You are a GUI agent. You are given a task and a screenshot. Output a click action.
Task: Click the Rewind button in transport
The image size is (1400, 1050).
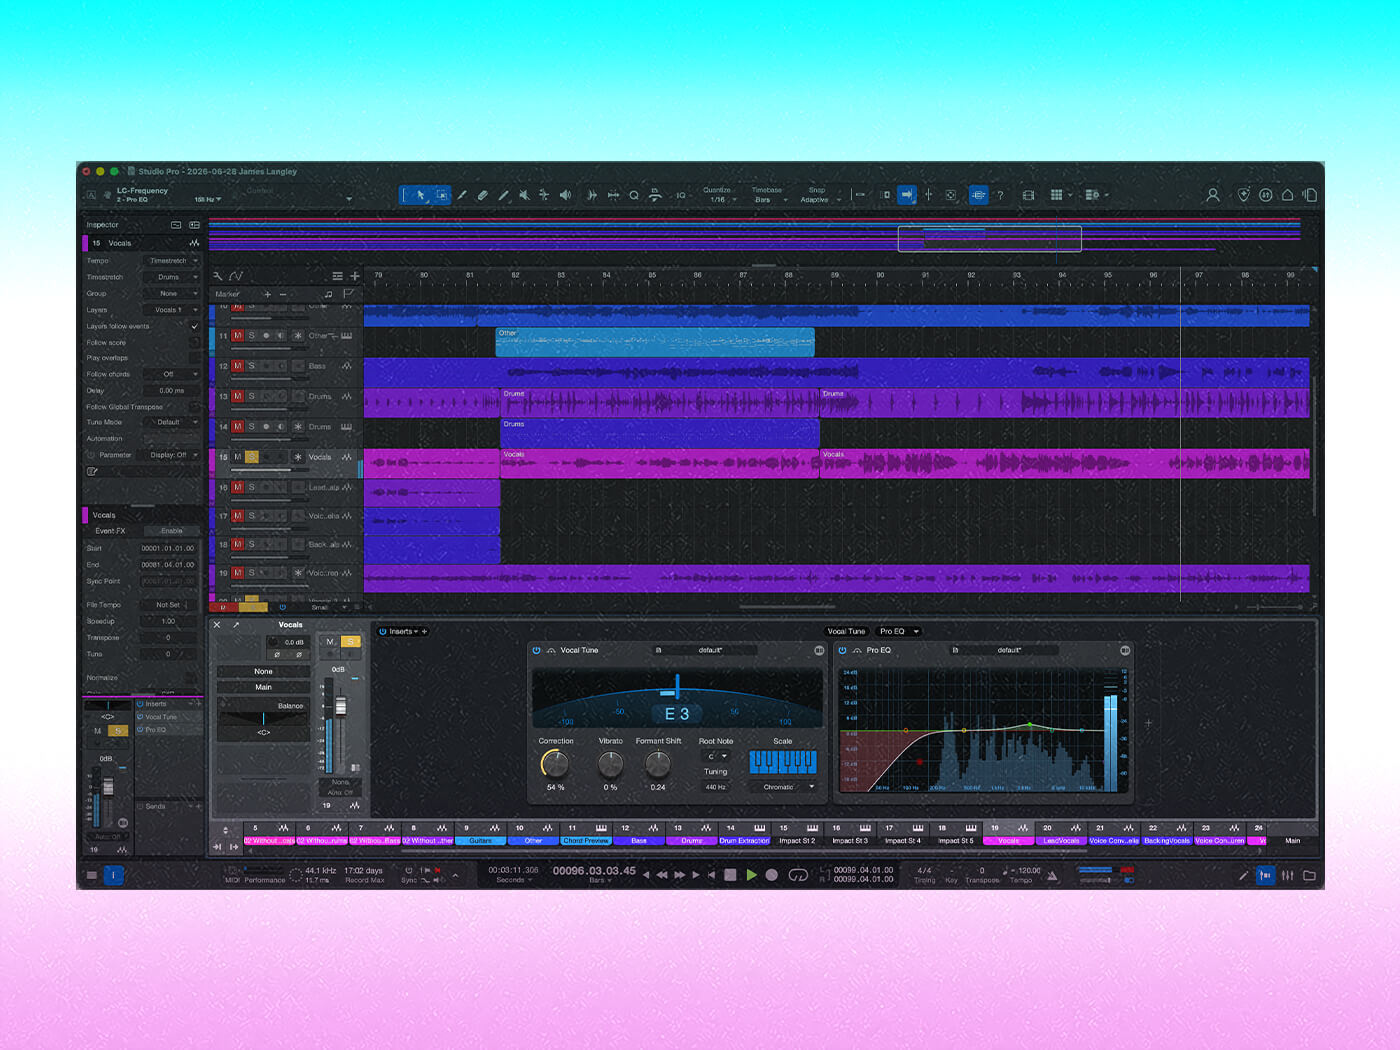pos(662,875)
